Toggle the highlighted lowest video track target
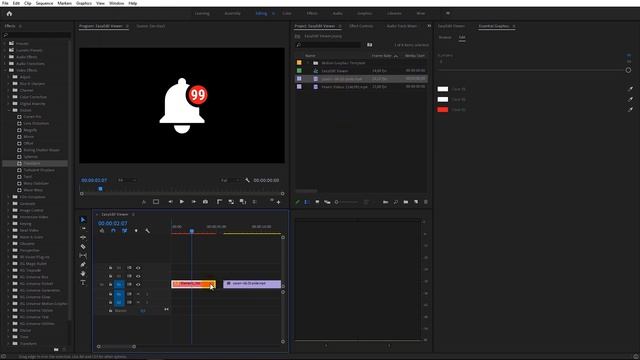640x360 pixels. 119,284
